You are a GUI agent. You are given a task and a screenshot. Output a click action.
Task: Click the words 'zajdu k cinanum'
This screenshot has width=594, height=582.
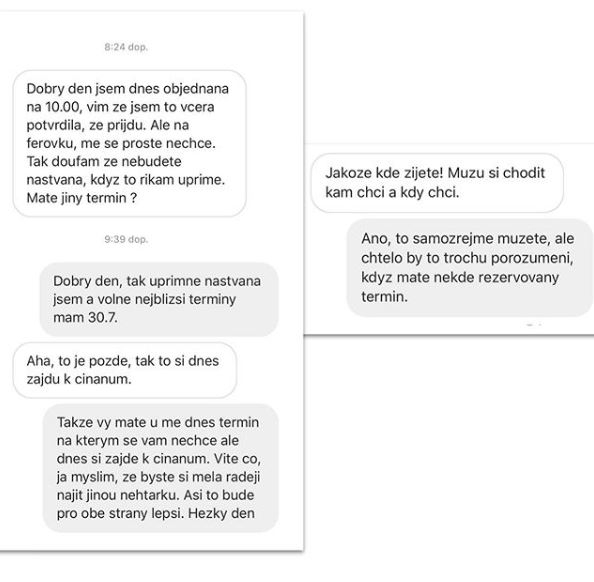tap(79, 379)
